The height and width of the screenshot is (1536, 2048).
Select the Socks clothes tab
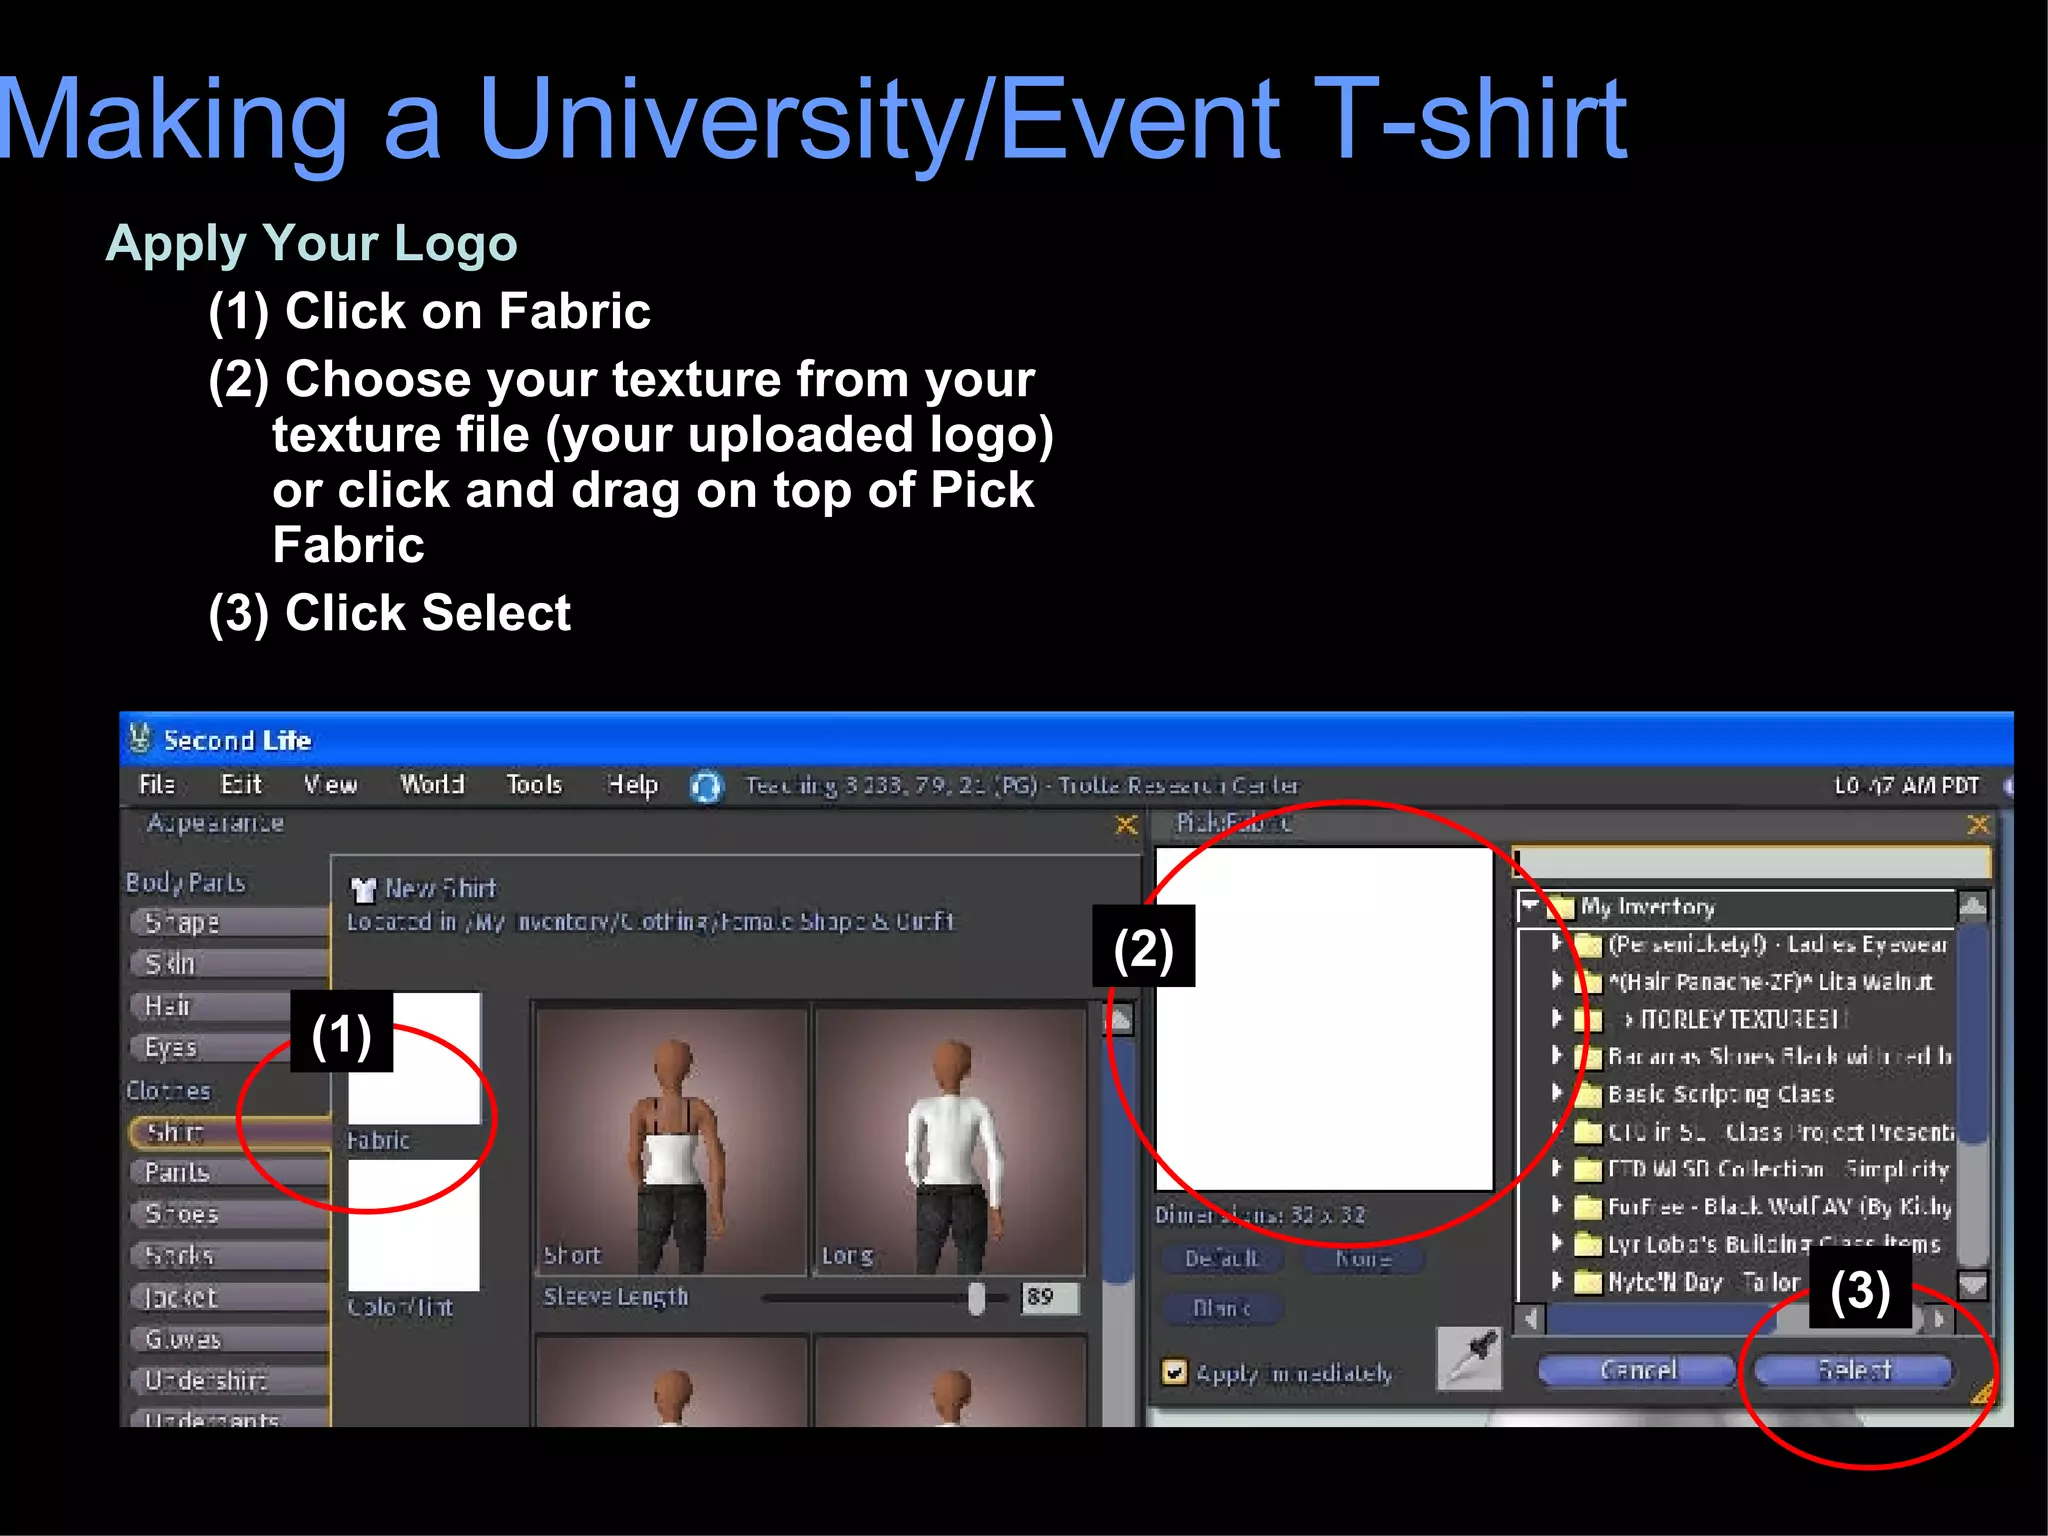(x=229, y=1256)
